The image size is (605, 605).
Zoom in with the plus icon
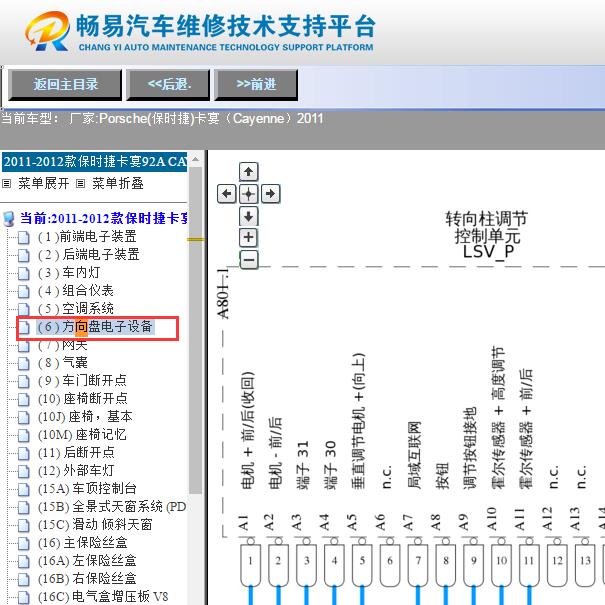pyautogui.click(x=248, y=237)
